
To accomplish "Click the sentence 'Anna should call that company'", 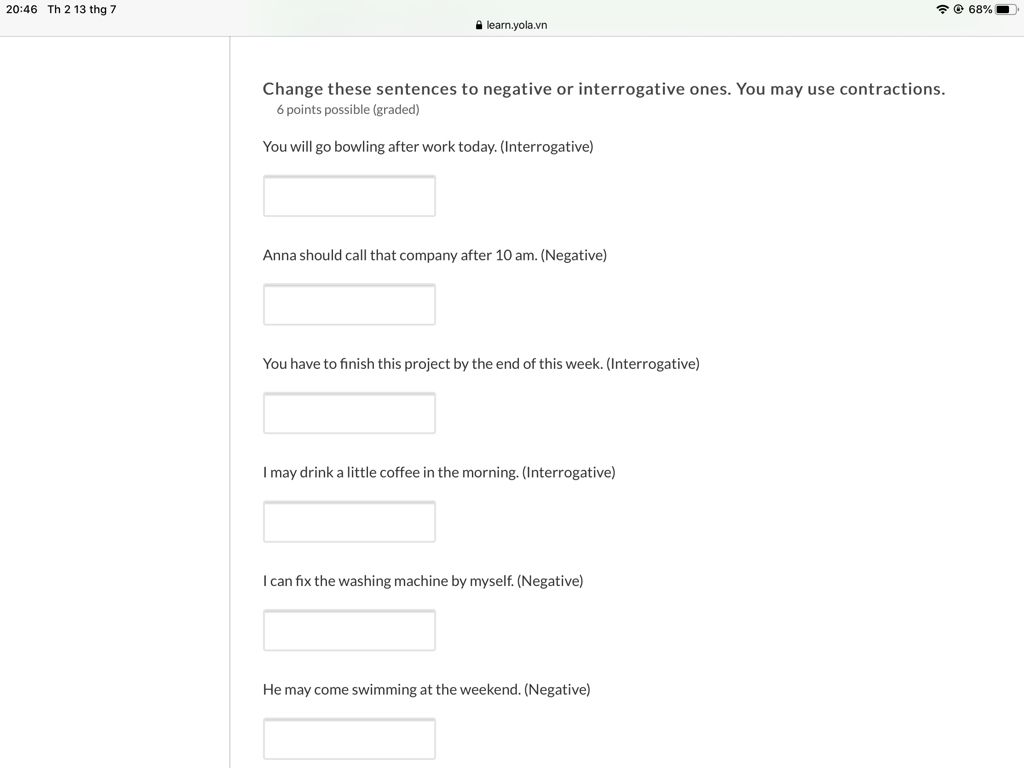I will point(400,255).
